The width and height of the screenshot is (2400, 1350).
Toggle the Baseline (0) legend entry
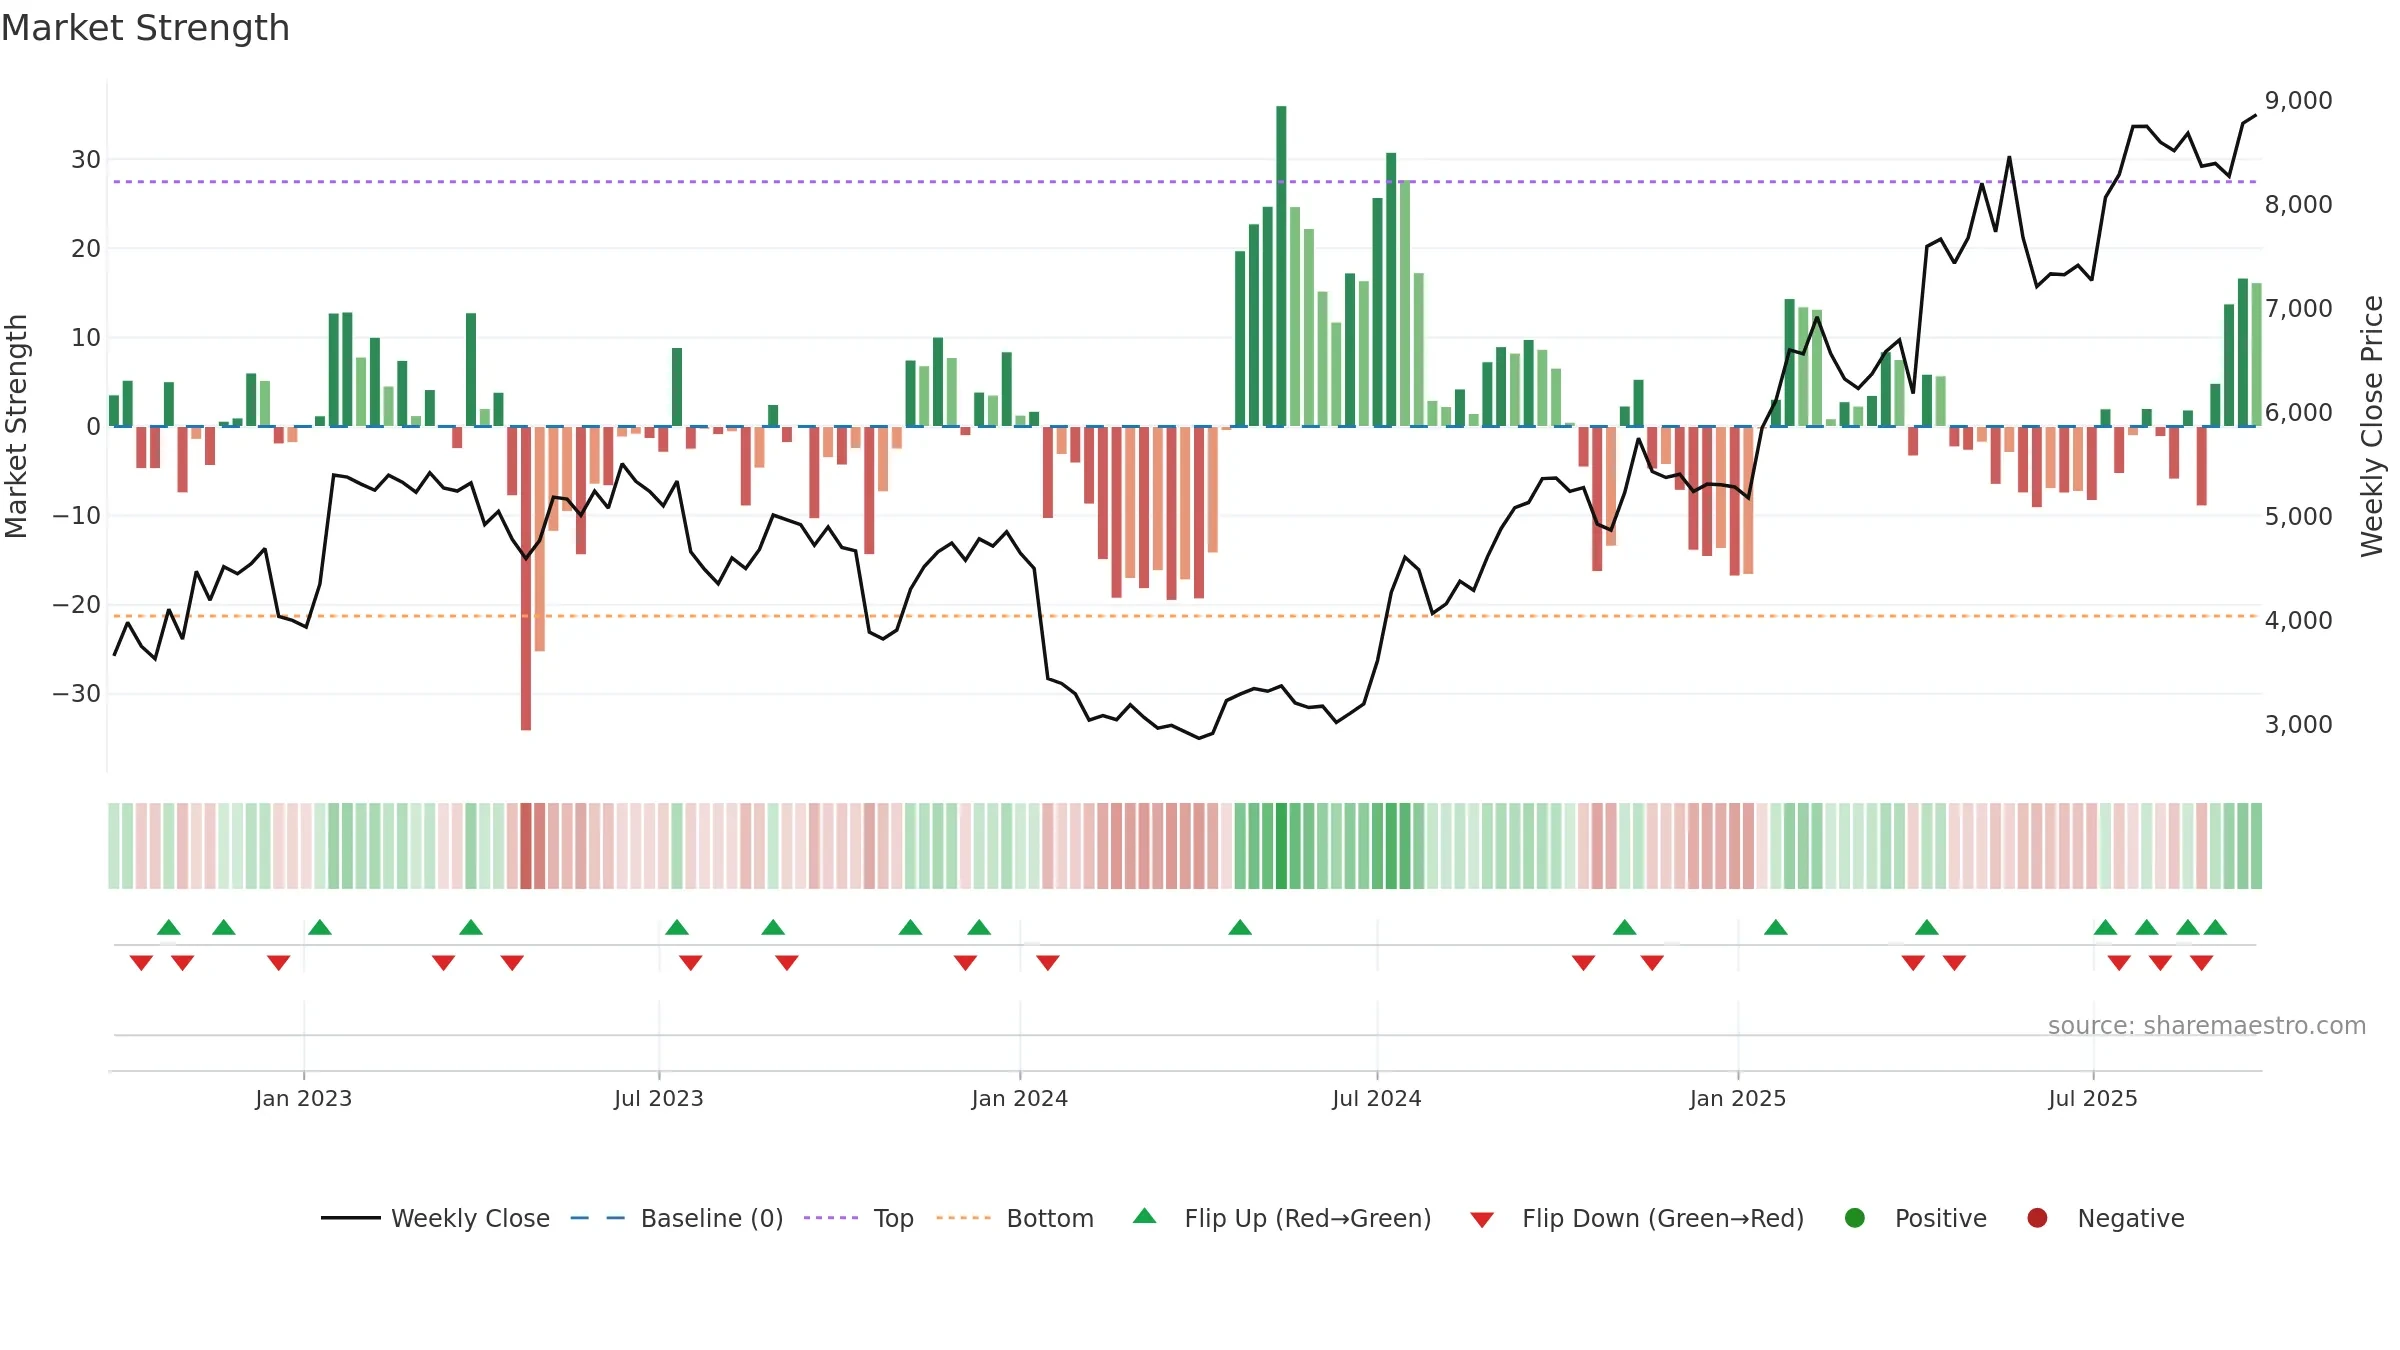(677, 1218)
